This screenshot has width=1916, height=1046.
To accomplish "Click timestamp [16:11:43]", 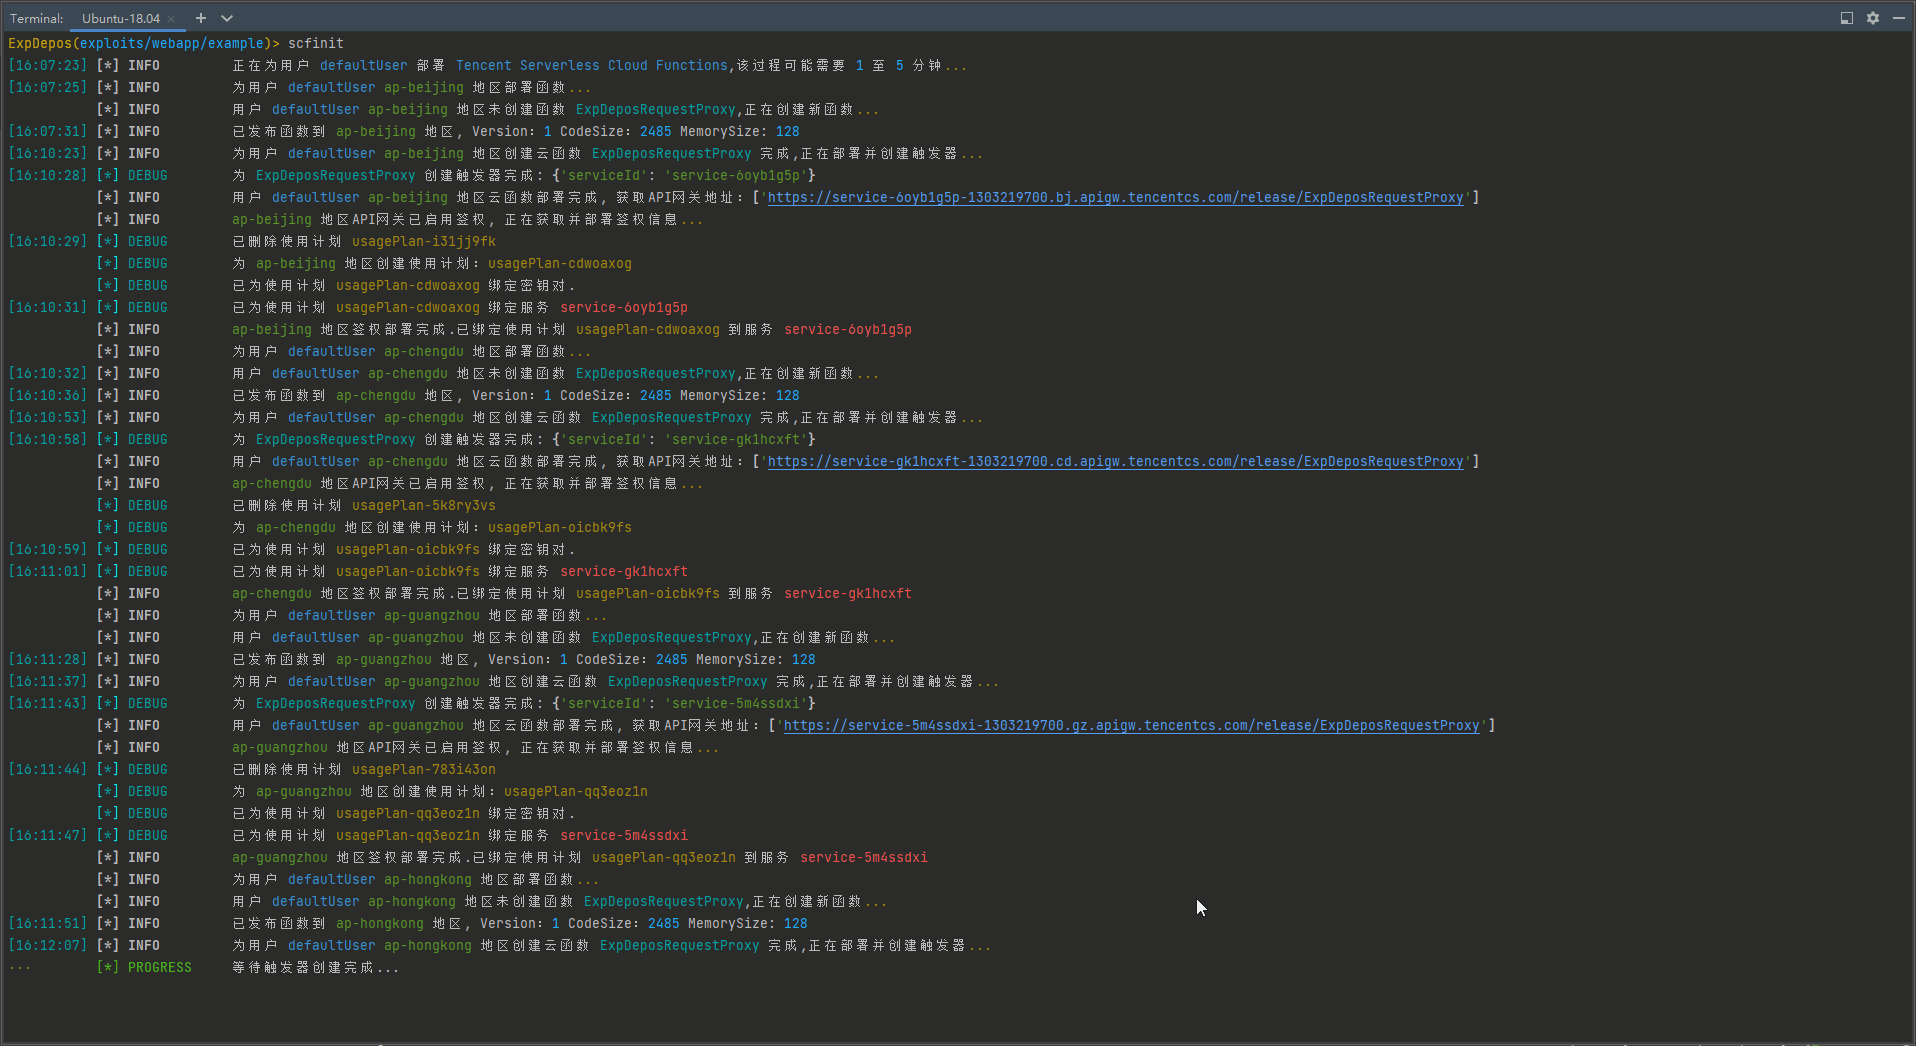I will [x=48, y=704].
